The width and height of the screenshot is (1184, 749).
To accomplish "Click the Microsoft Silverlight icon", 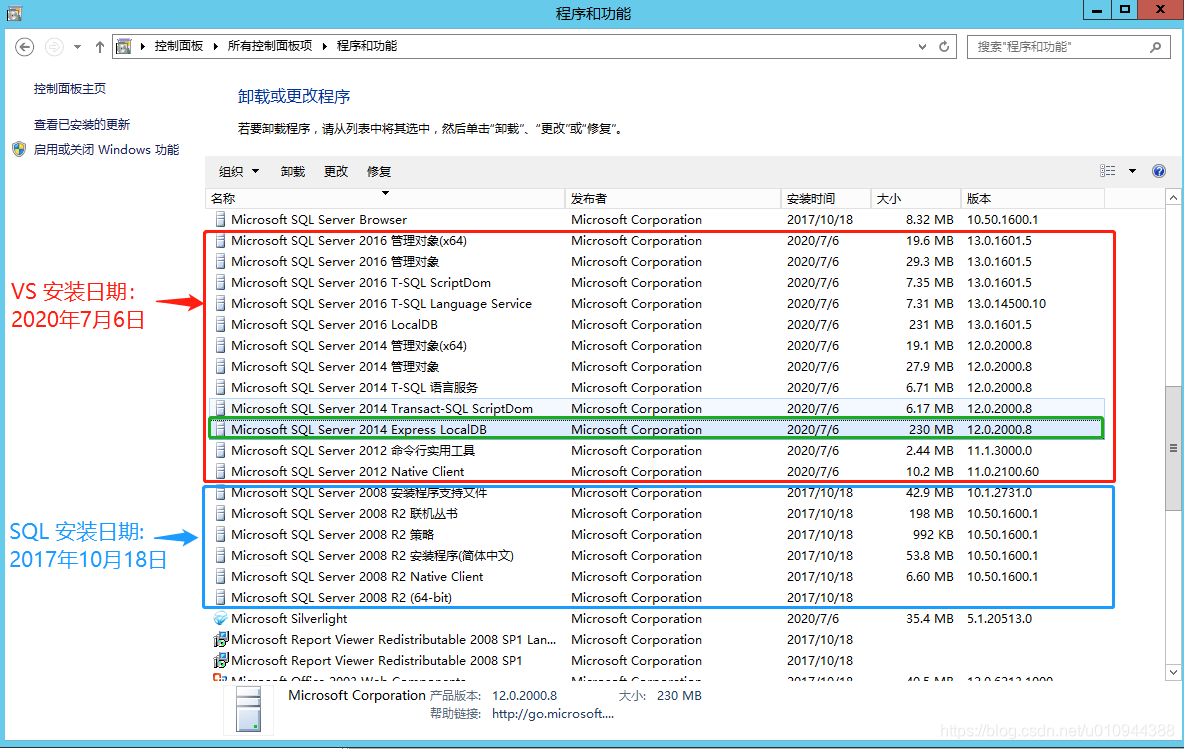I will [x=220, y=618].
